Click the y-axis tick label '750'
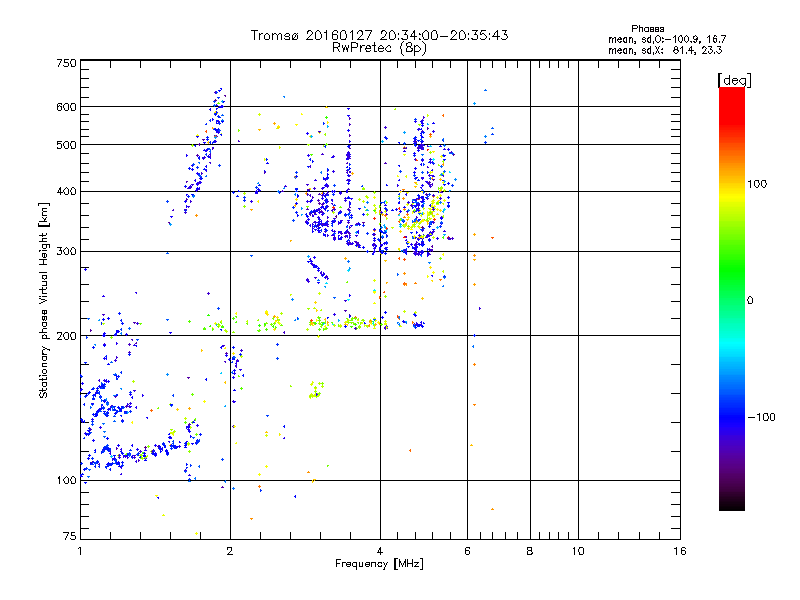Image resolution: width=800 pixels, height=600 pixels. point(66,63)
